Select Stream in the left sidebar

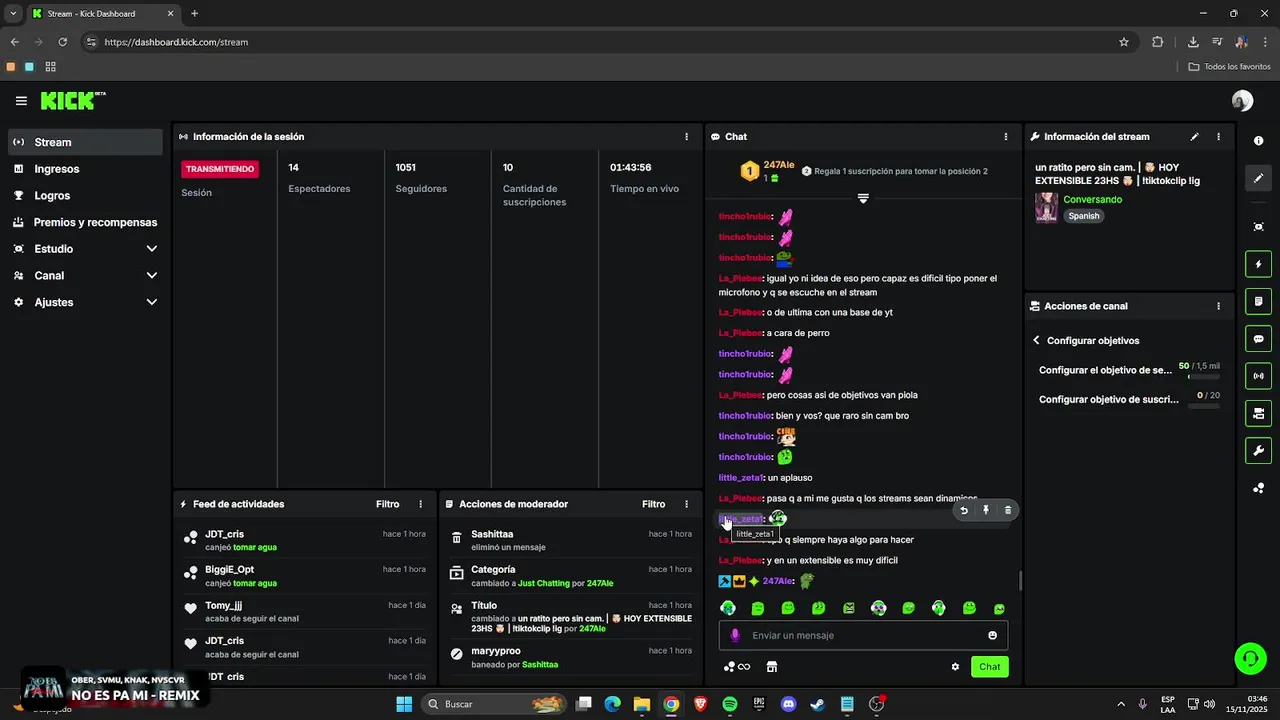click(85, 142)
